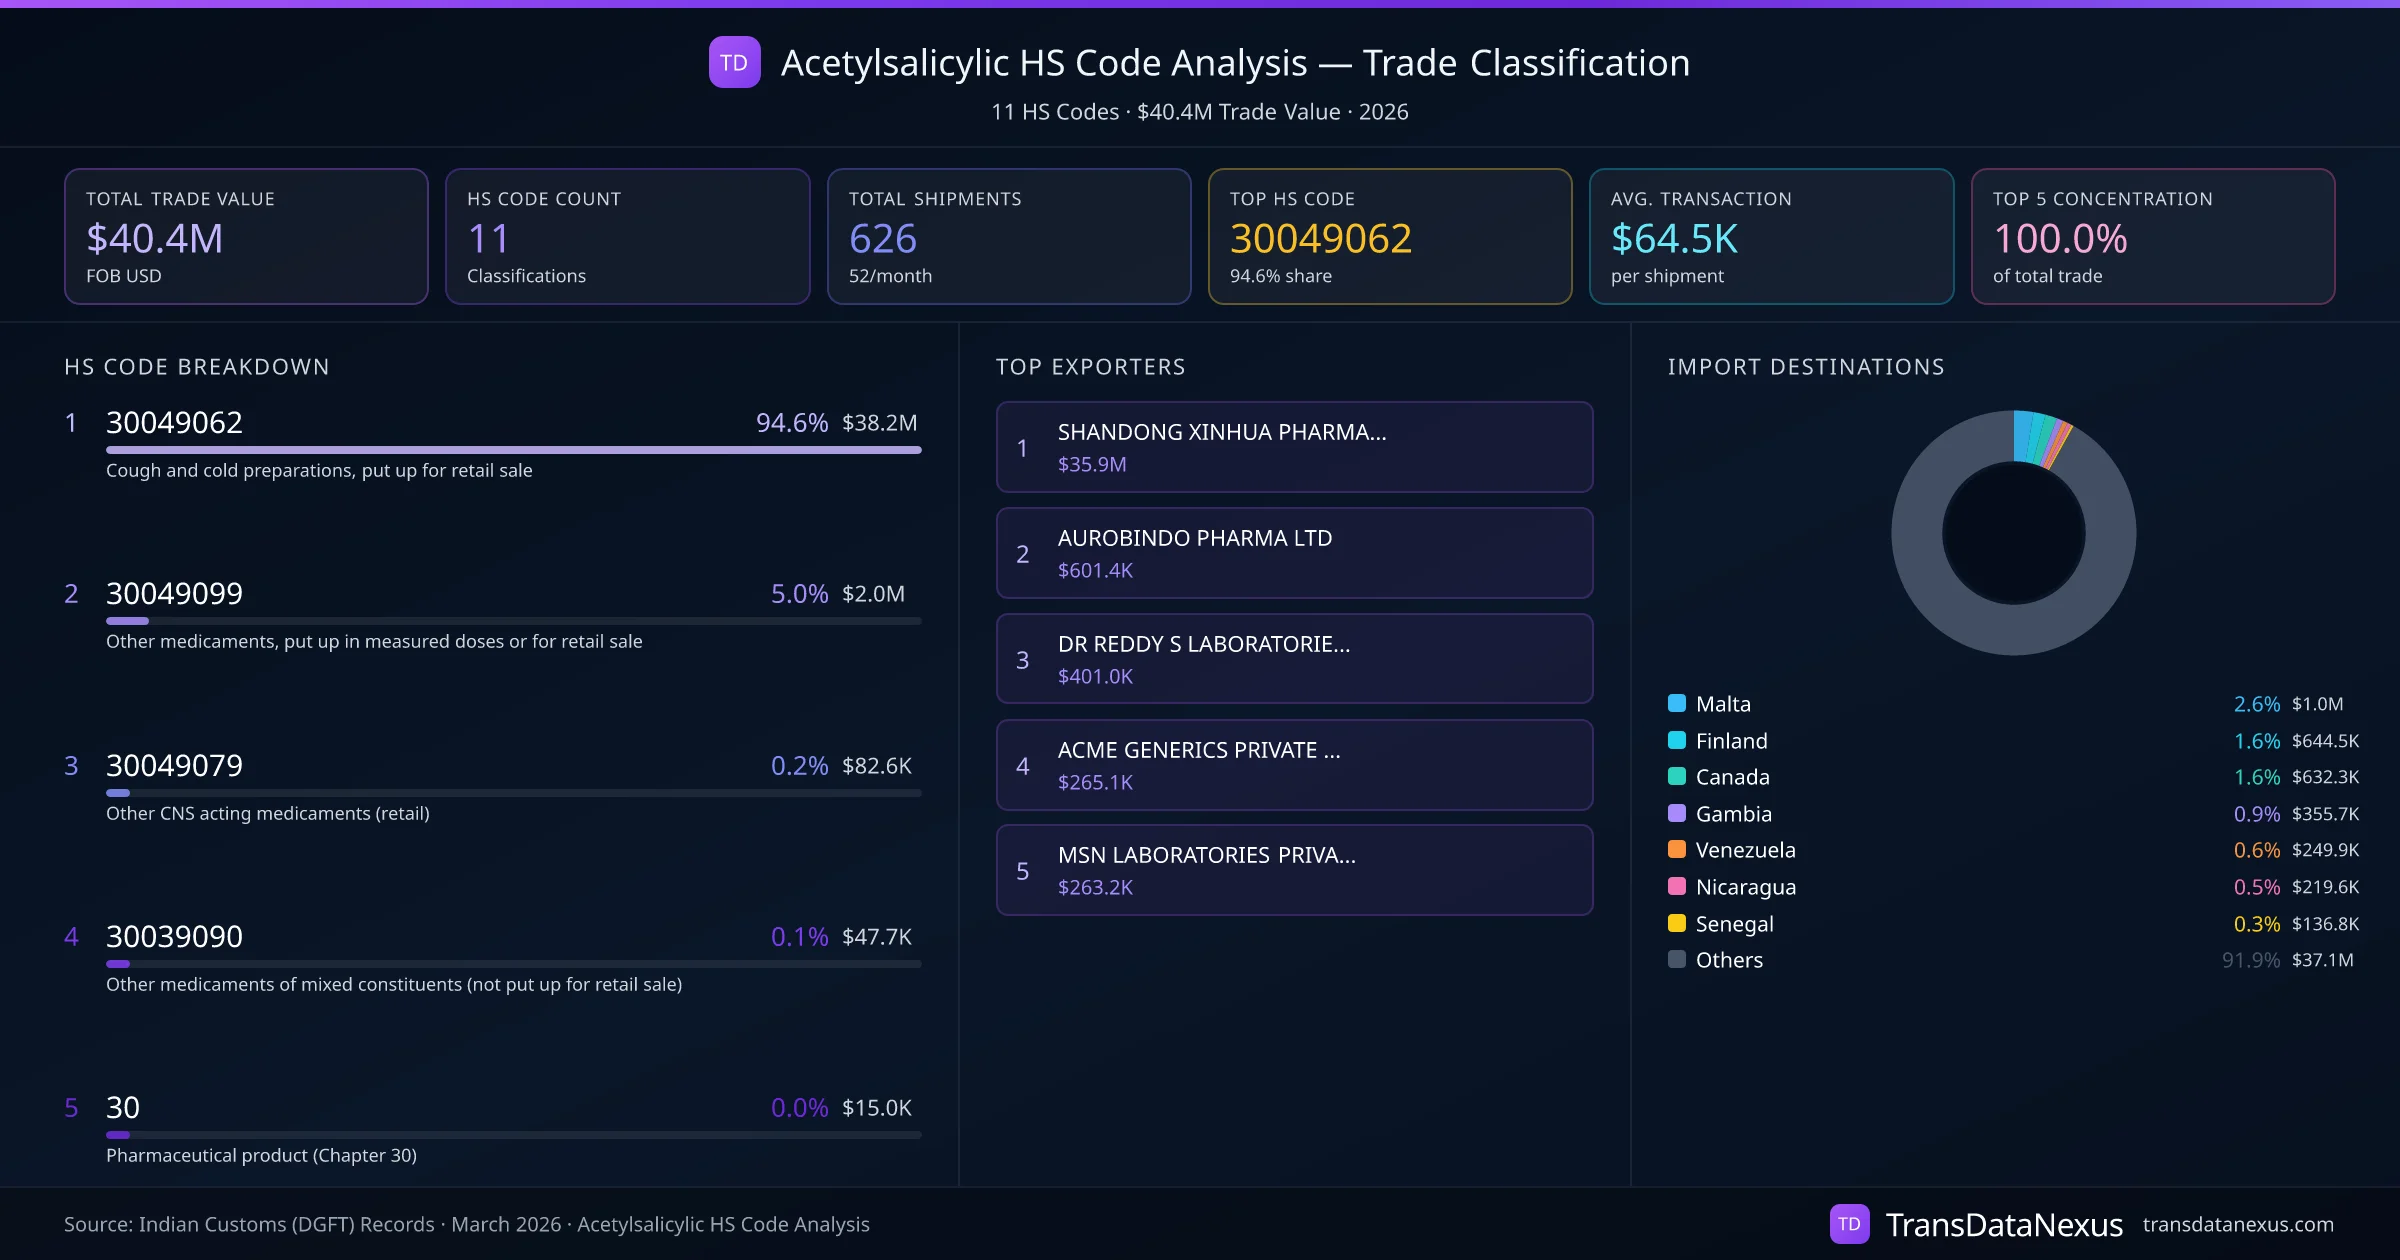This screenshot has width=2400, height=1260.
Task: Select the Top 5 Concentration card
Action: (2152, 236)
